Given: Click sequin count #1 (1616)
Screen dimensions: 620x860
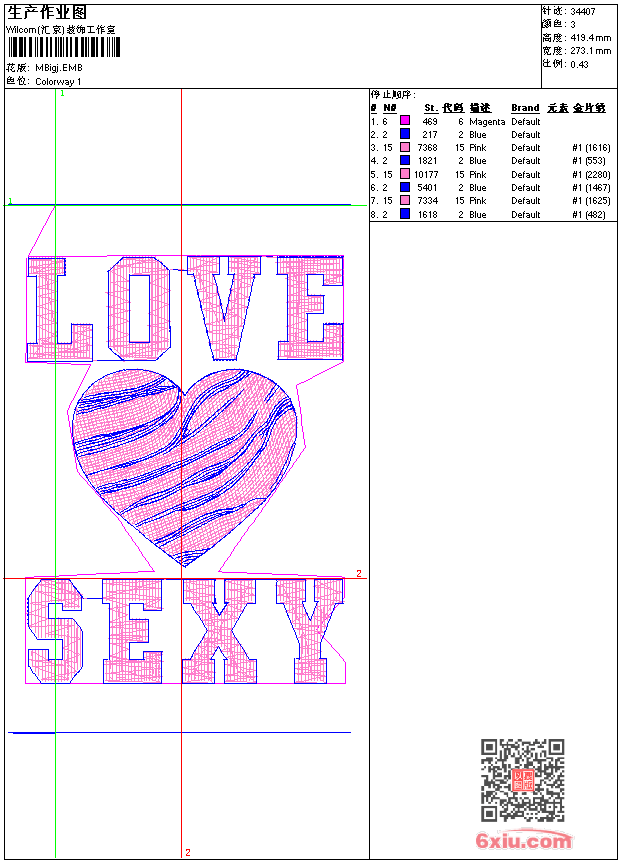Looking at the screenshot, I should [x=591, y=148].
